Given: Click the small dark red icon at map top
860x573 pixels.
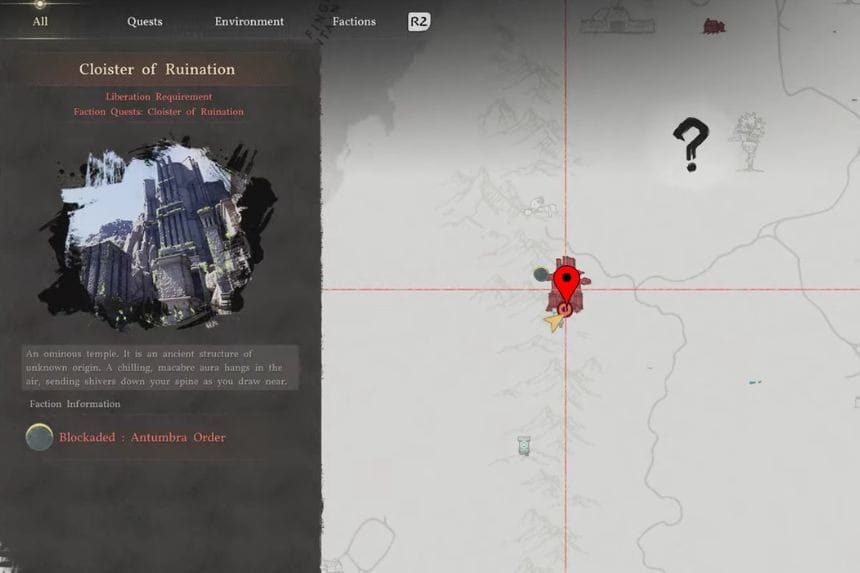Looking at the screenshot, I should point(713,26).
